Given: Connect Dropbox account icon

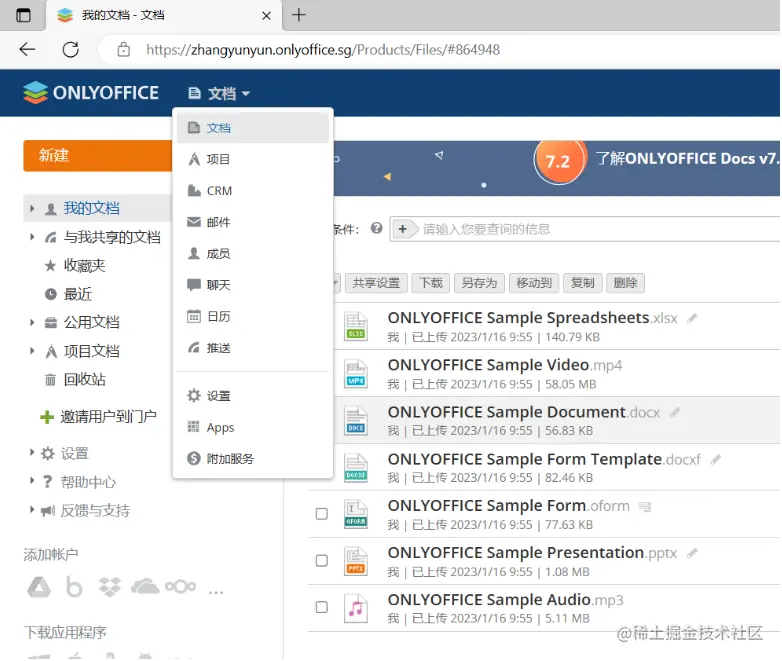Looking at the screenshot, I should [110, 587].
